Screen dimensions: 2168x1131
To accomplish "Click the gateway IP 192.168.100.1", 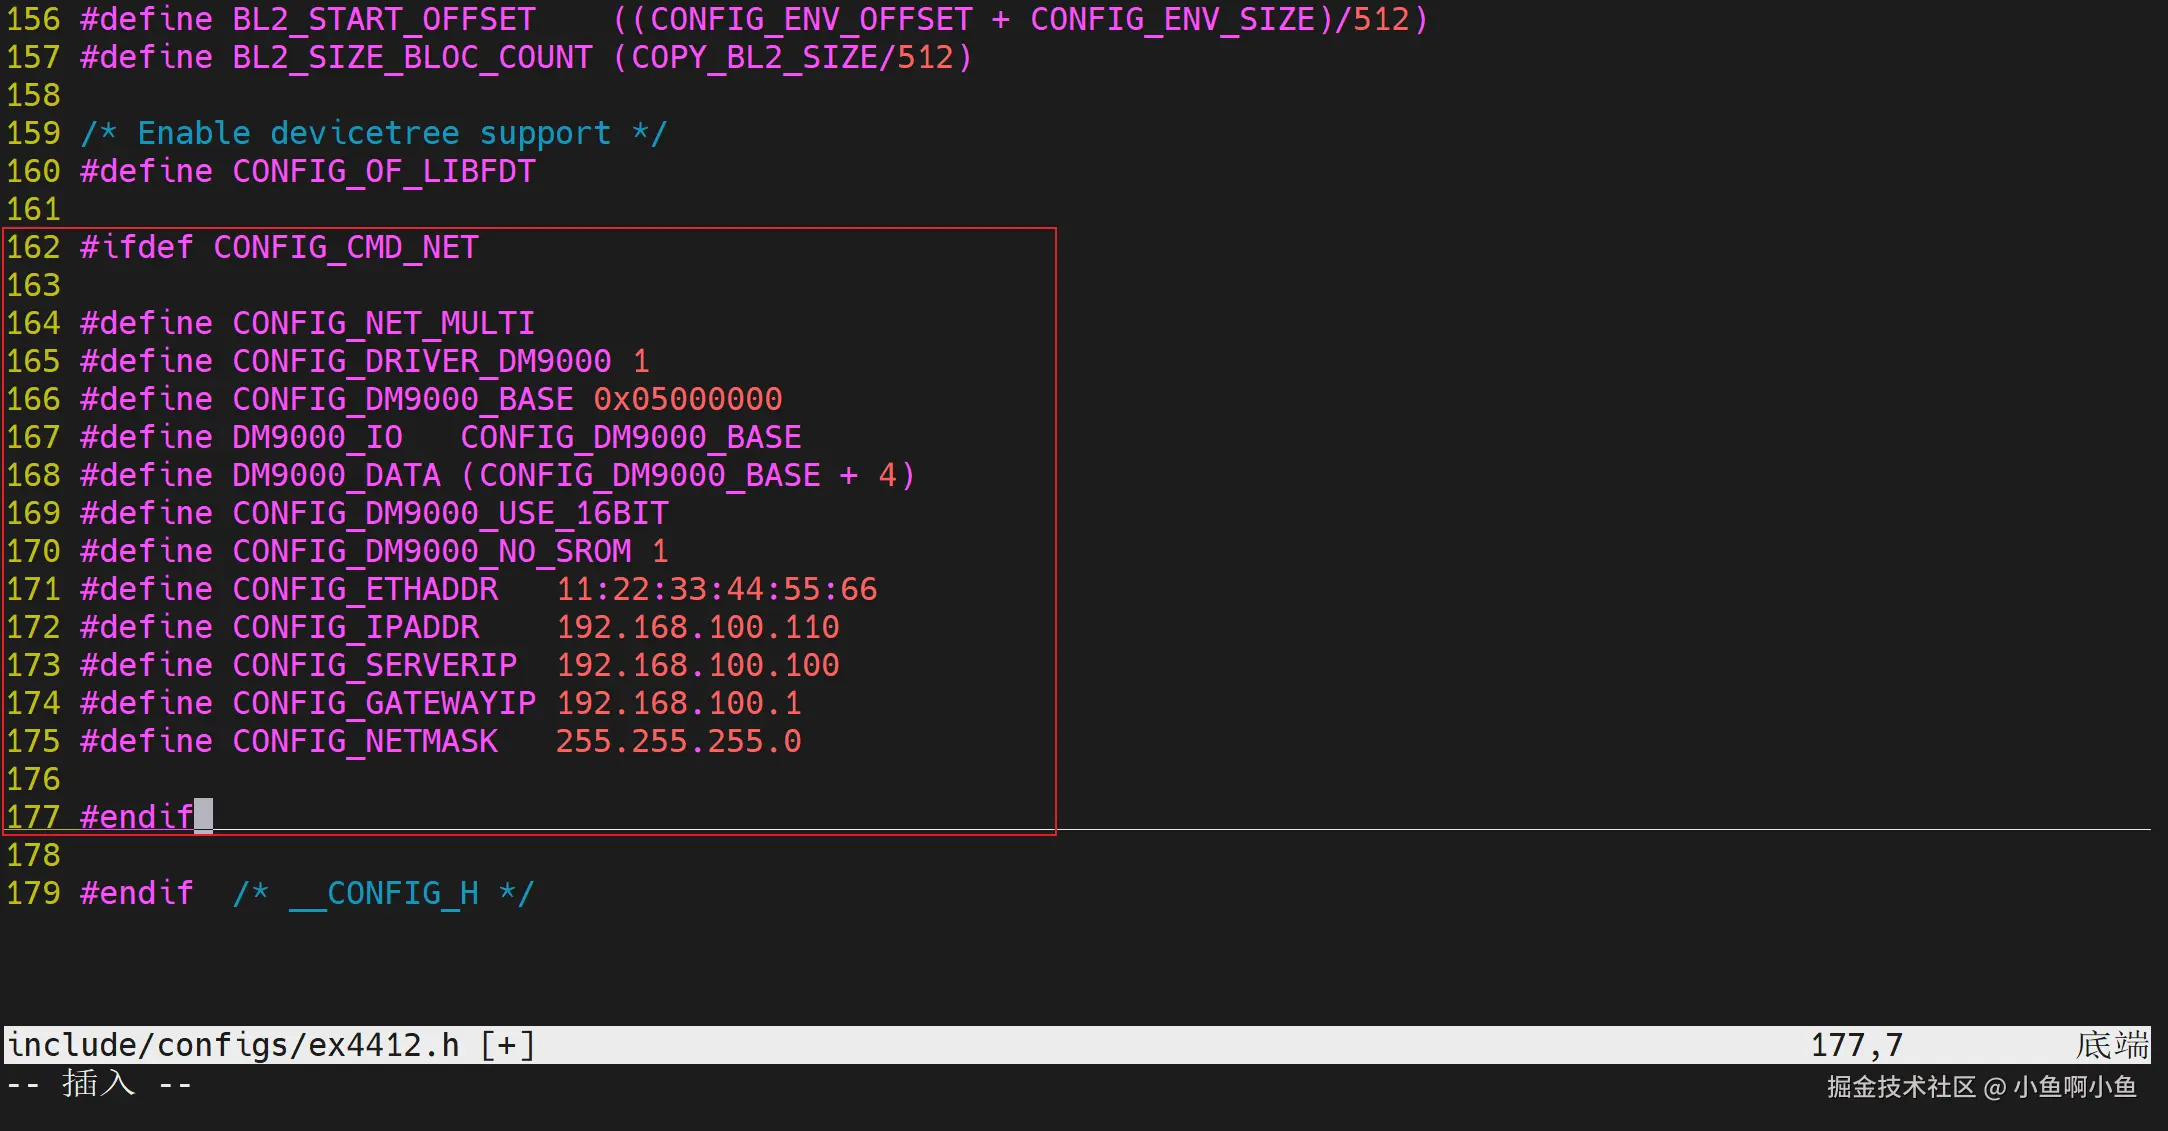I will [678, 703].
